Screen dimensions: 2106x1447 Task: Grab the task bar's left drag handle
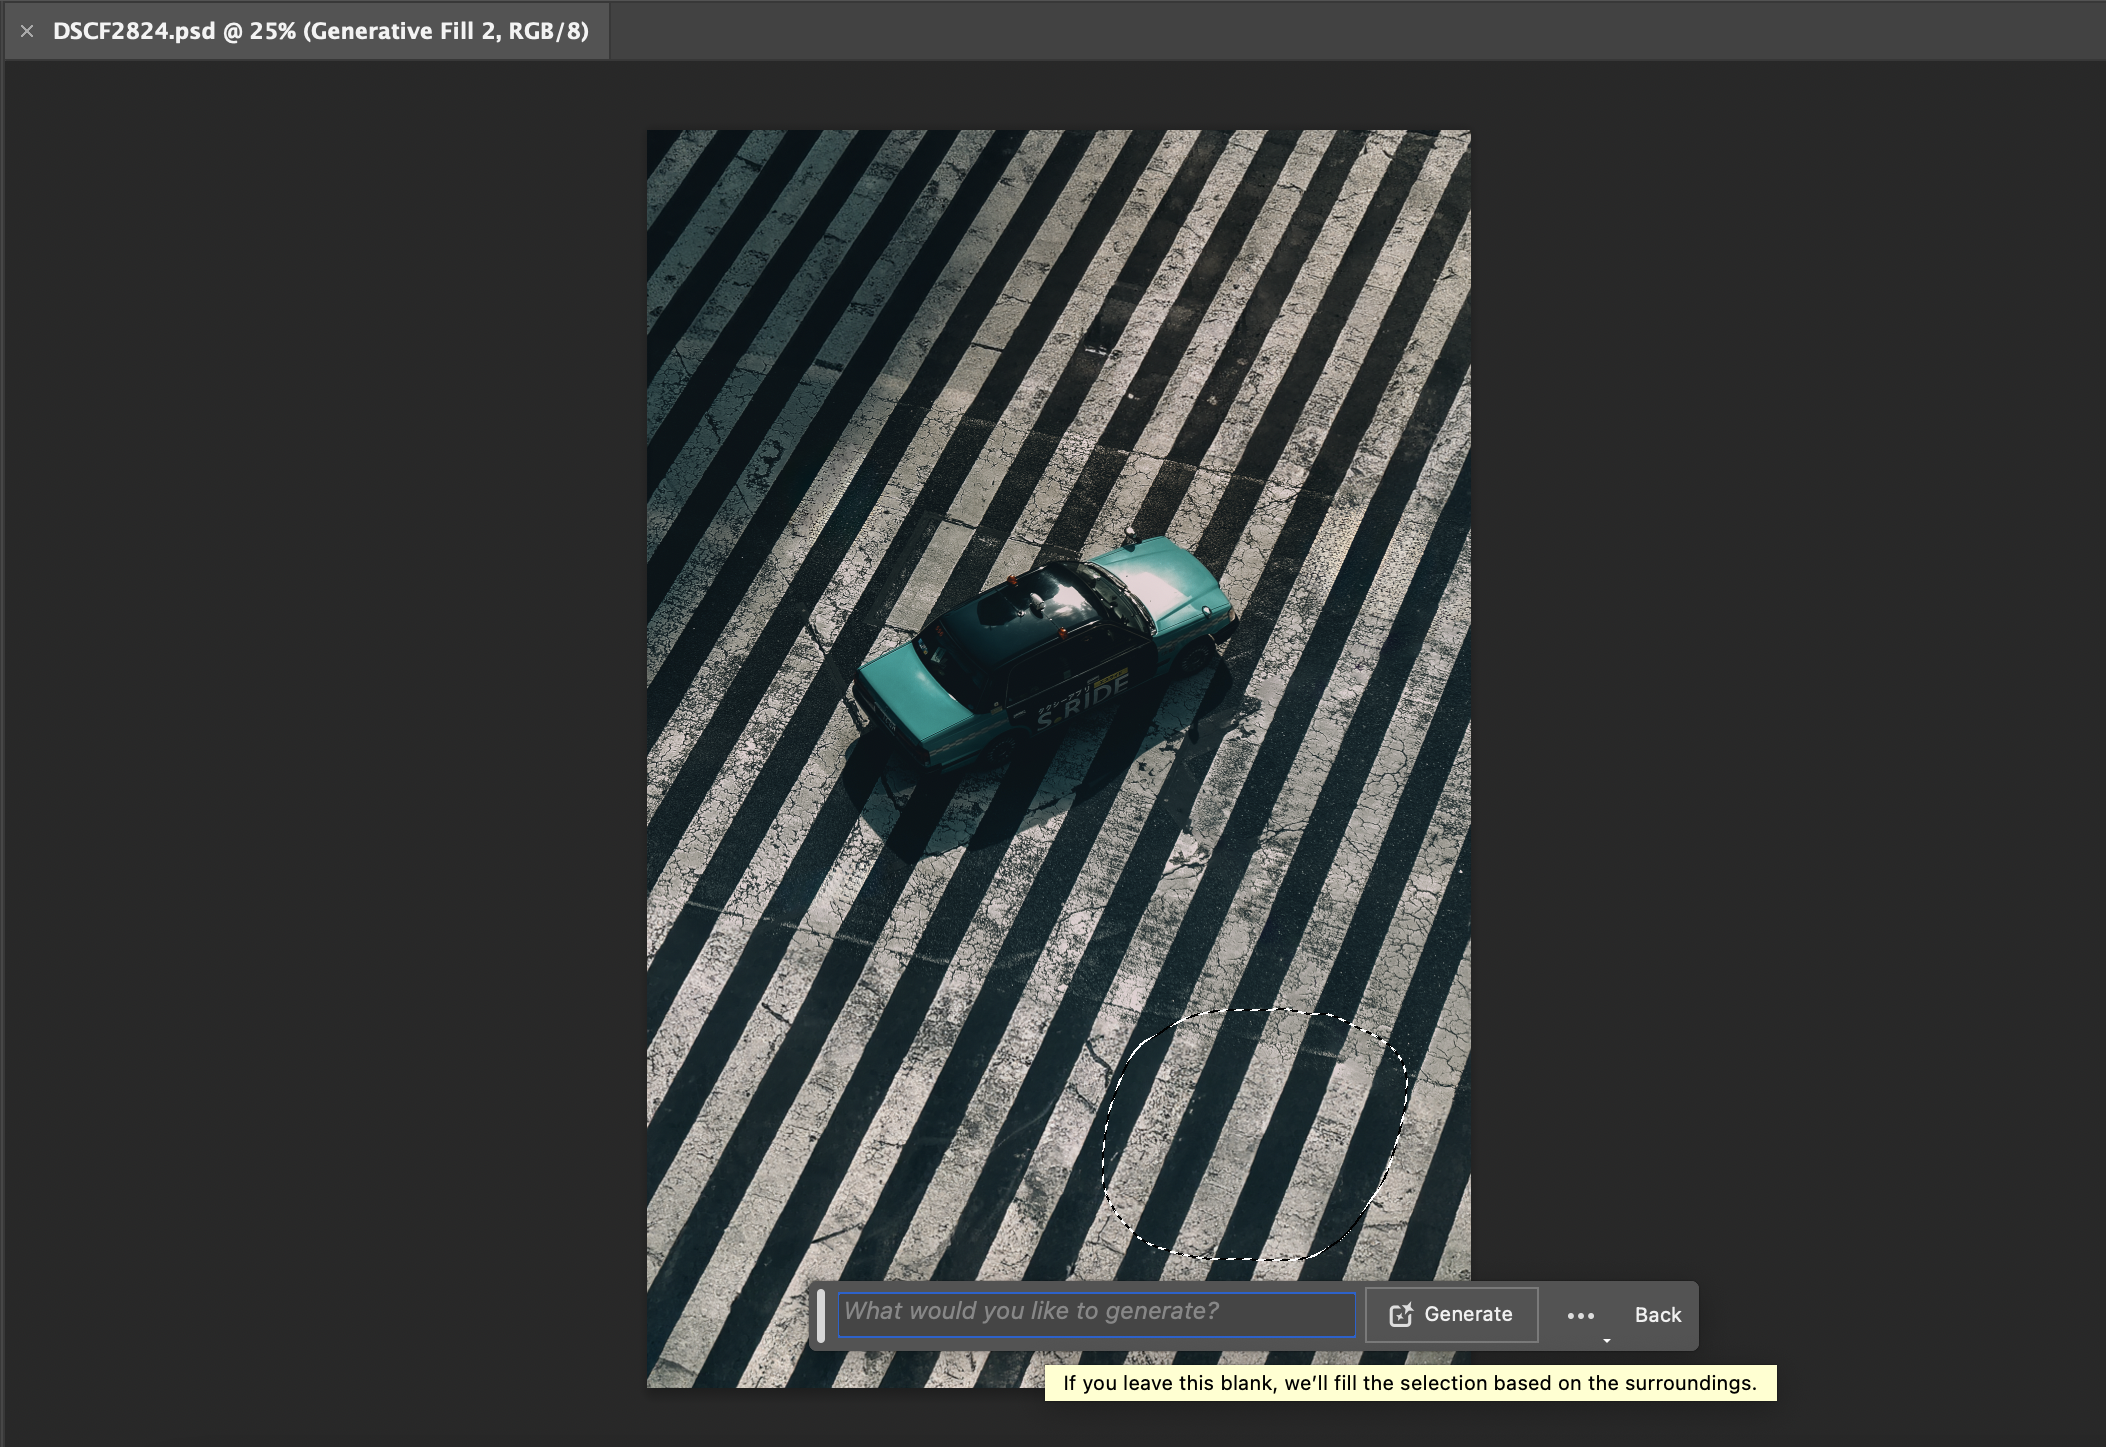(x=821, y=1315)
